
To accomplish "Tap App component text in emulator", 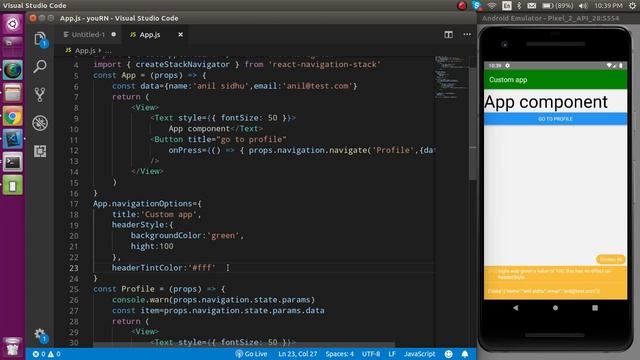I will tap(546, 102).
